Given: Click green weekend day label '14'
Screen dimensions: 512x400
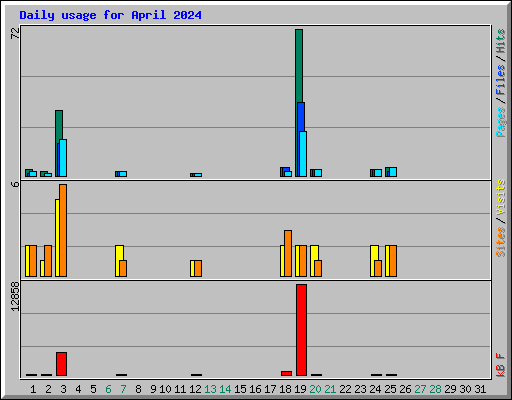Looking at the screenshot, I should tap(225, 389).
